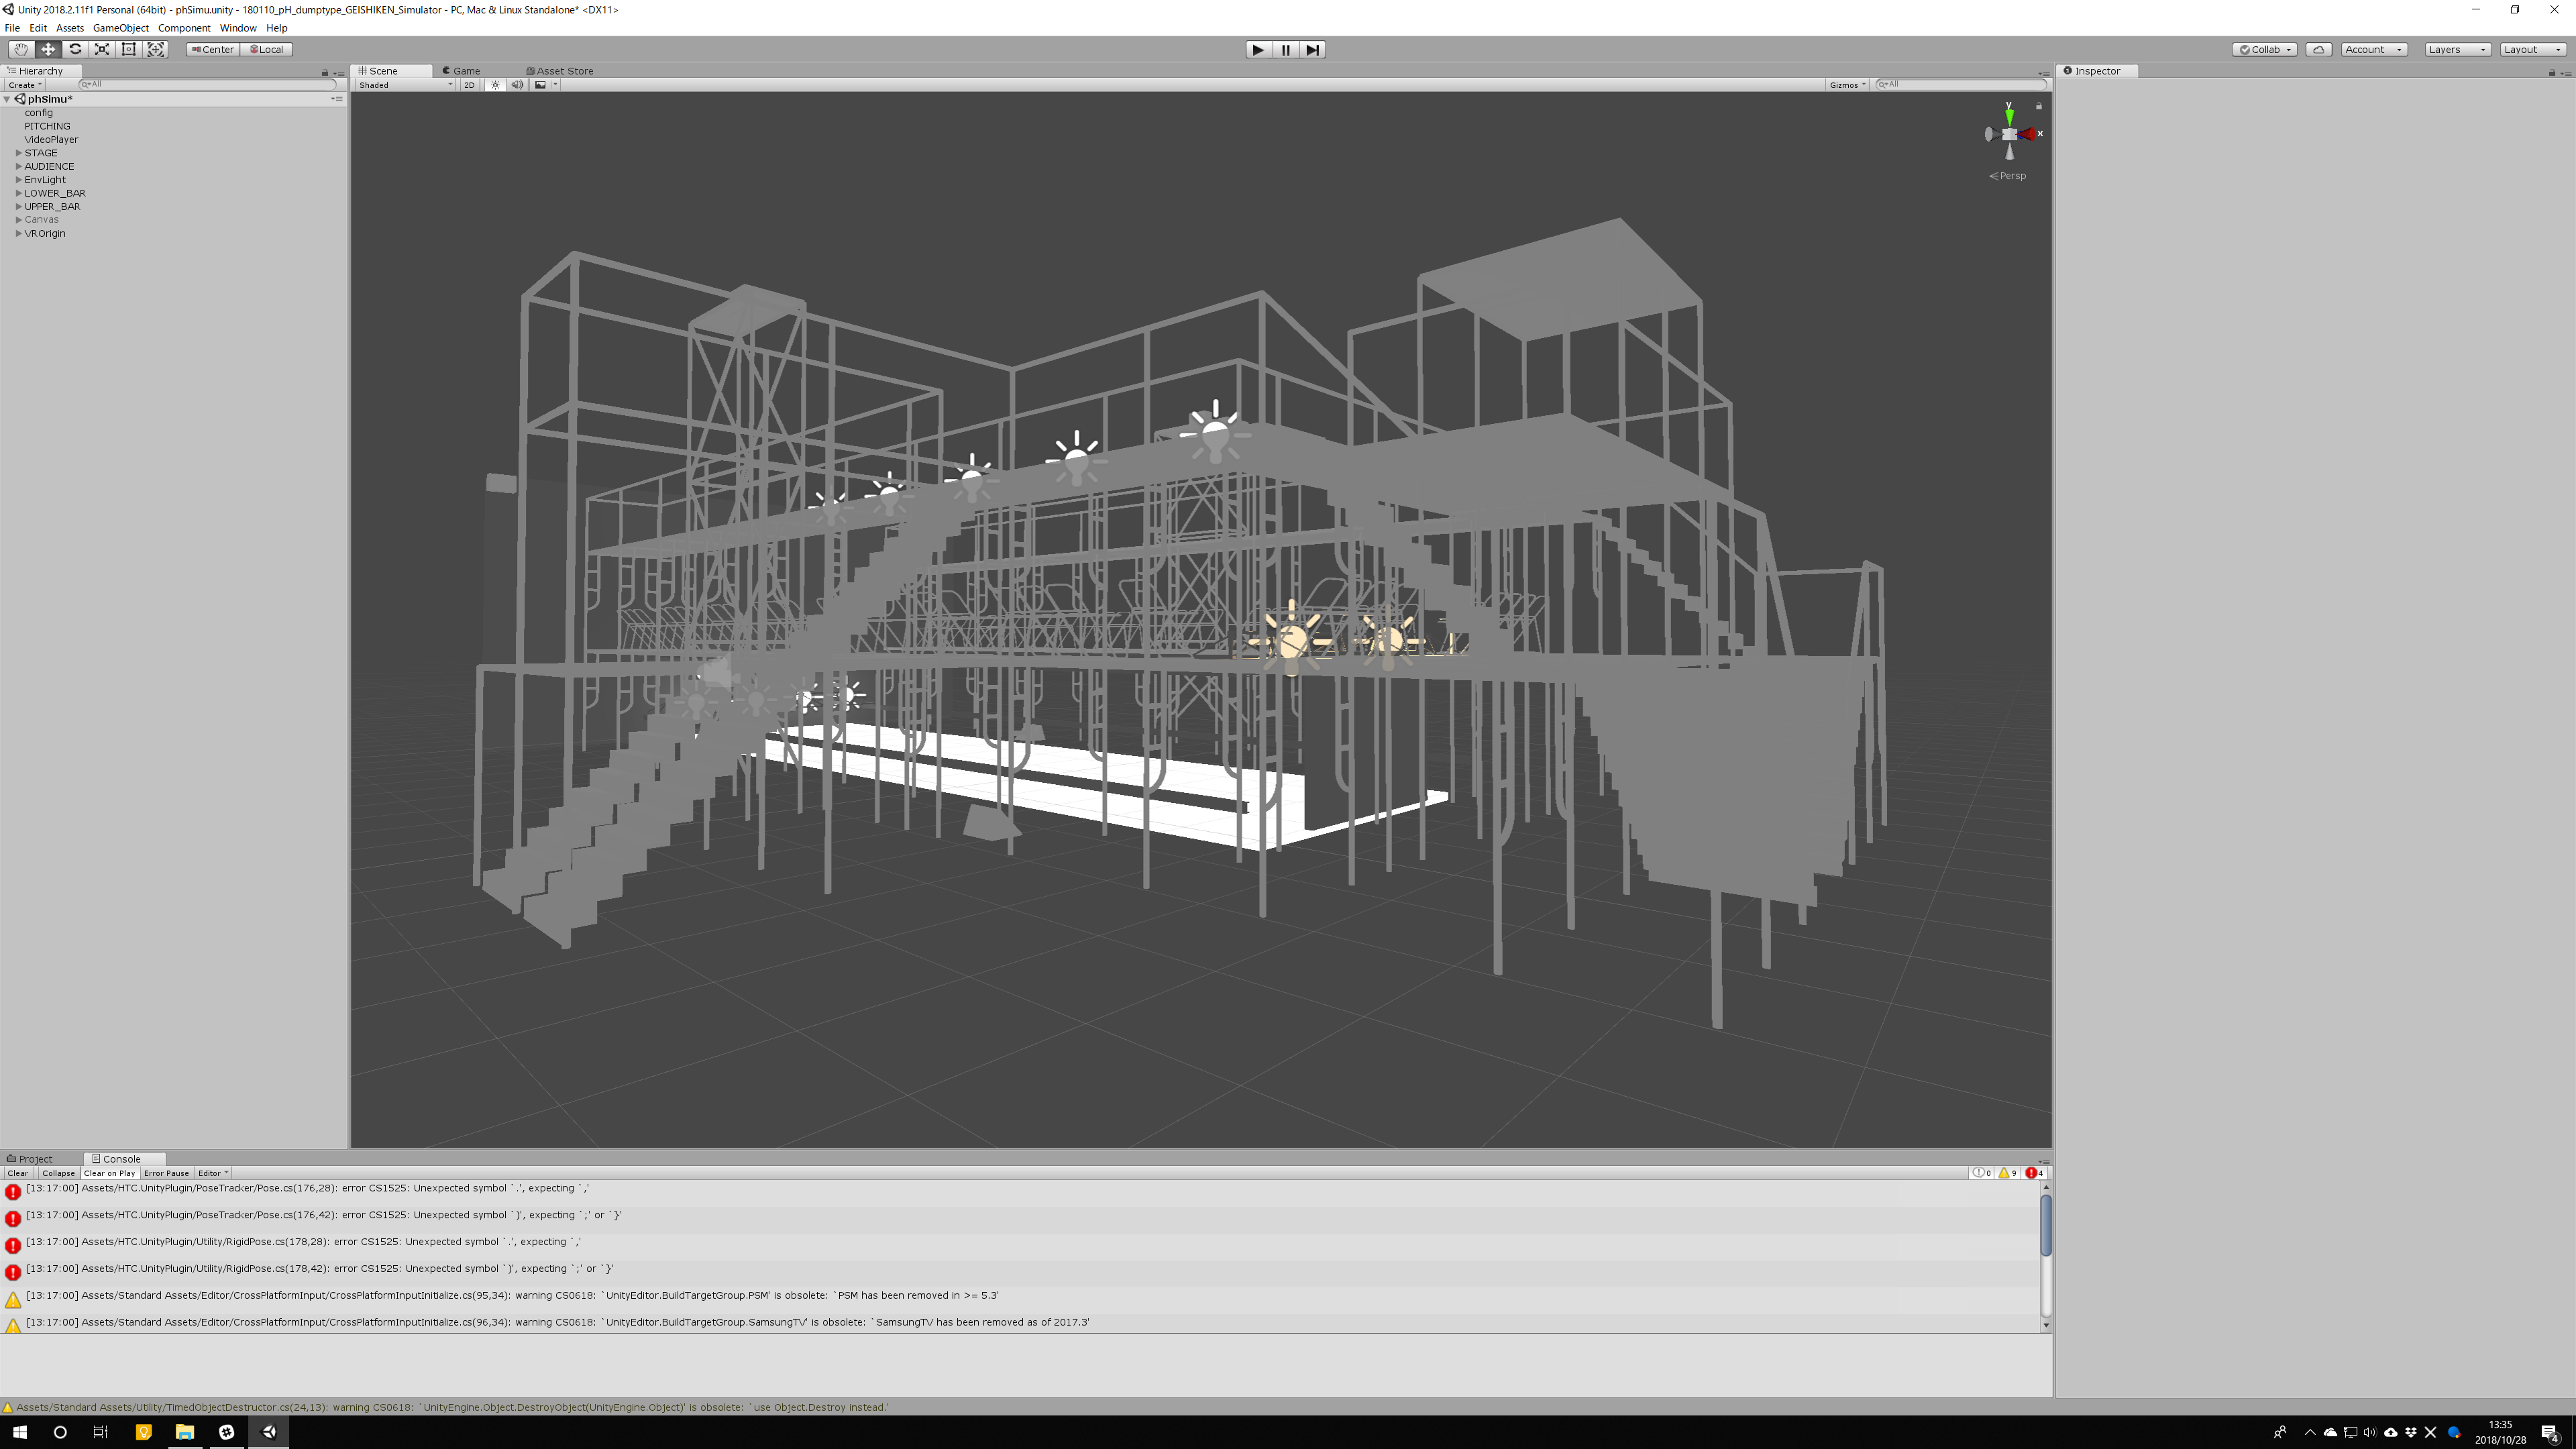Image resolution: width=2576 pixels, height=1449 pixels.
Task: Open scene effects dropdown arrow
Action: (x=555, y=85)
